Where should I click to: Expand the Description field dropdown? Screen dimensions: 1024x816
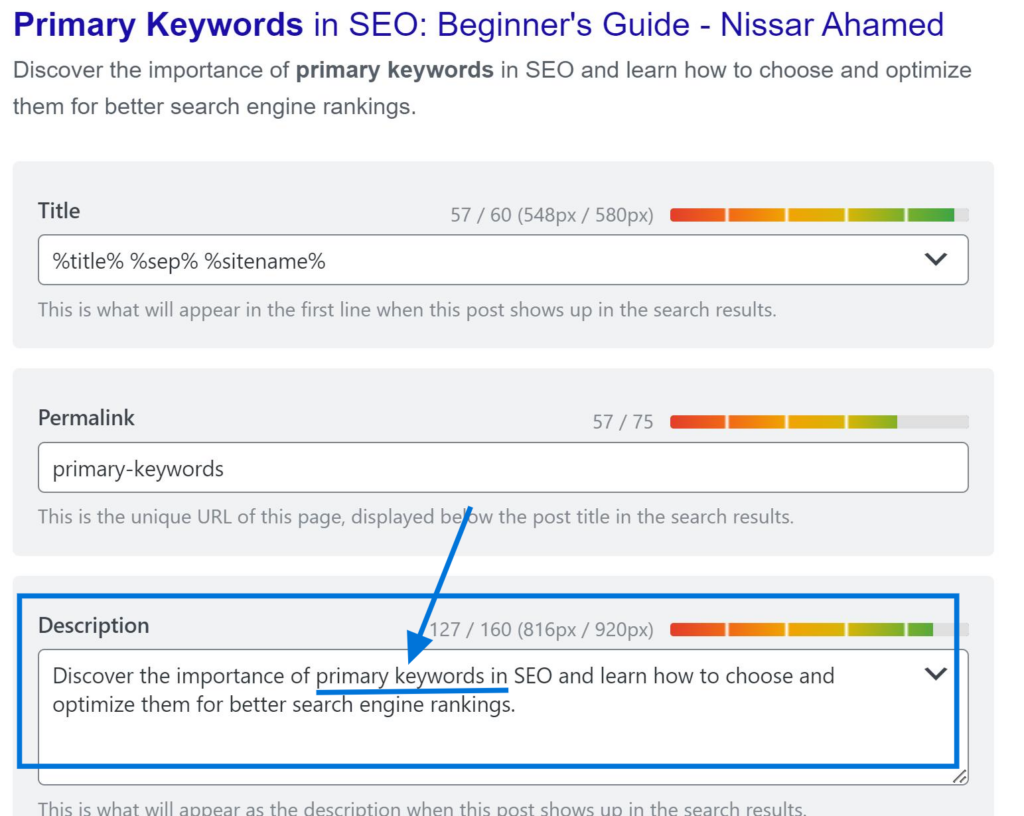936,674
